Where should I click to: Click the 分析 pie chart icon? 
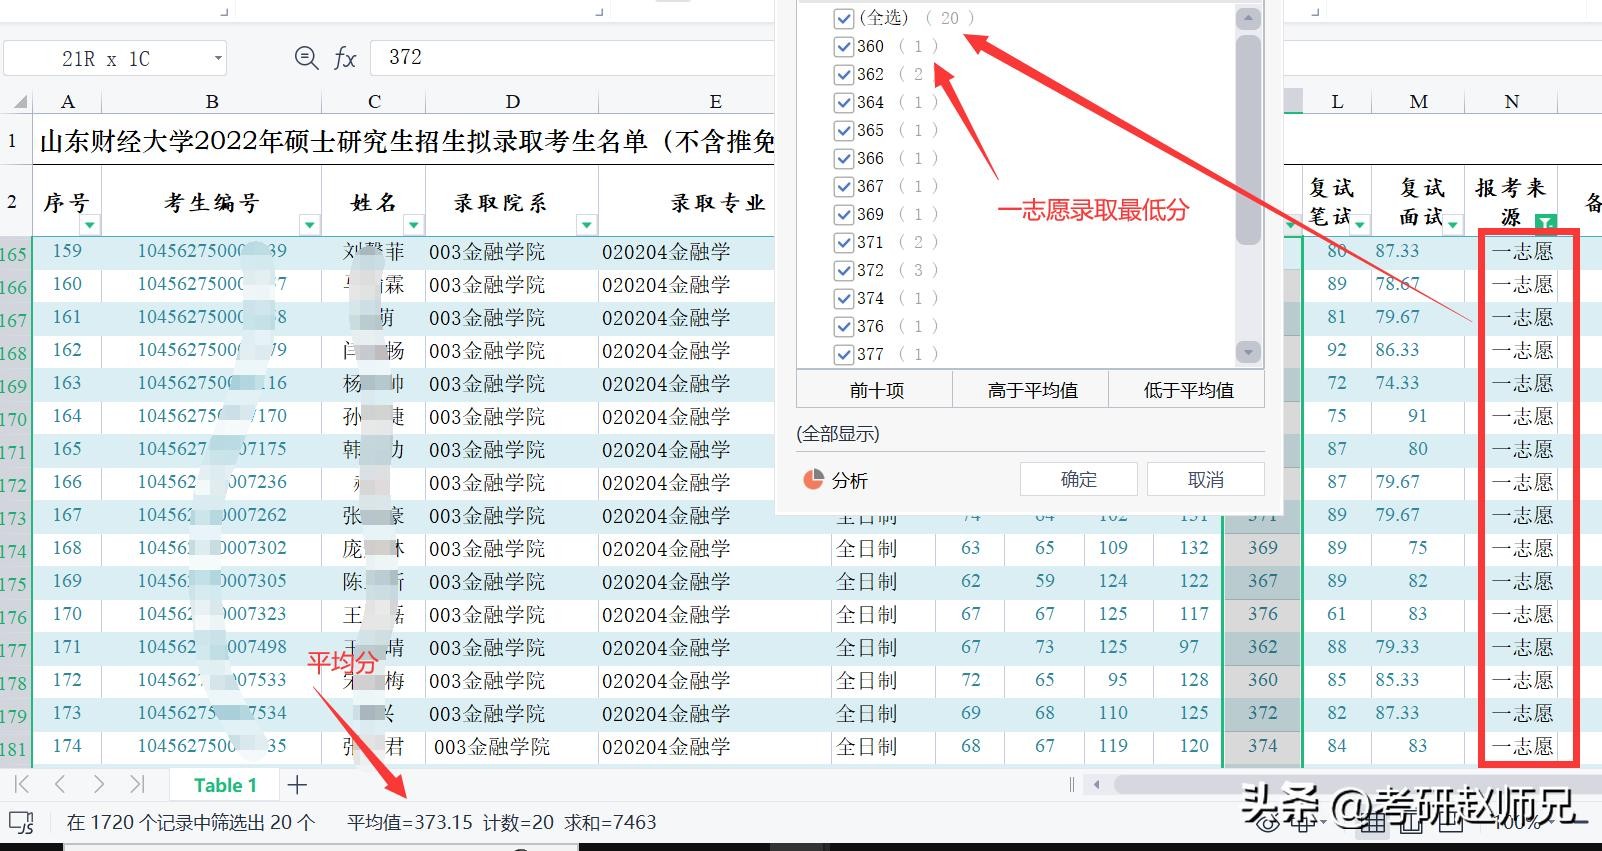click(813, 480)
